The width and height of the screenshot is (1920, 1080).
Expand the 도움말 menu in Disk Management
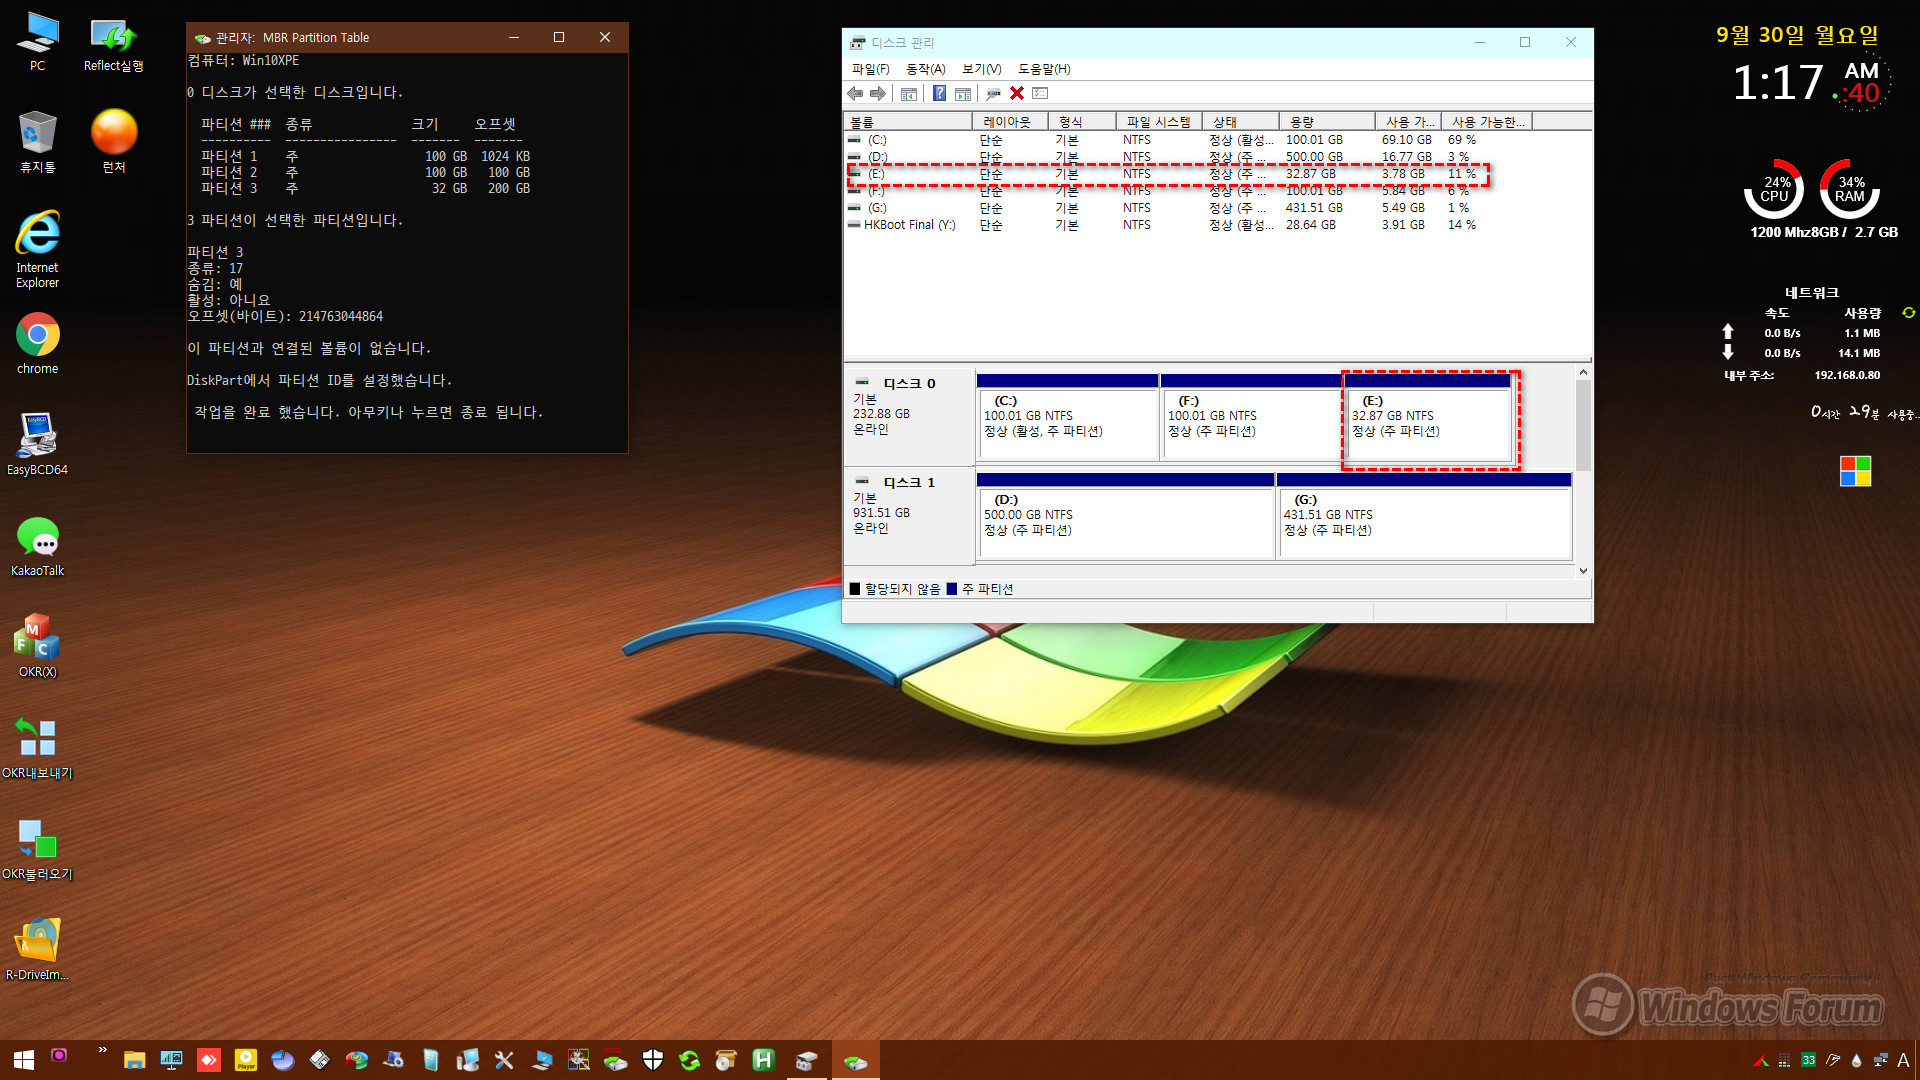click(x=1042, y=67)
